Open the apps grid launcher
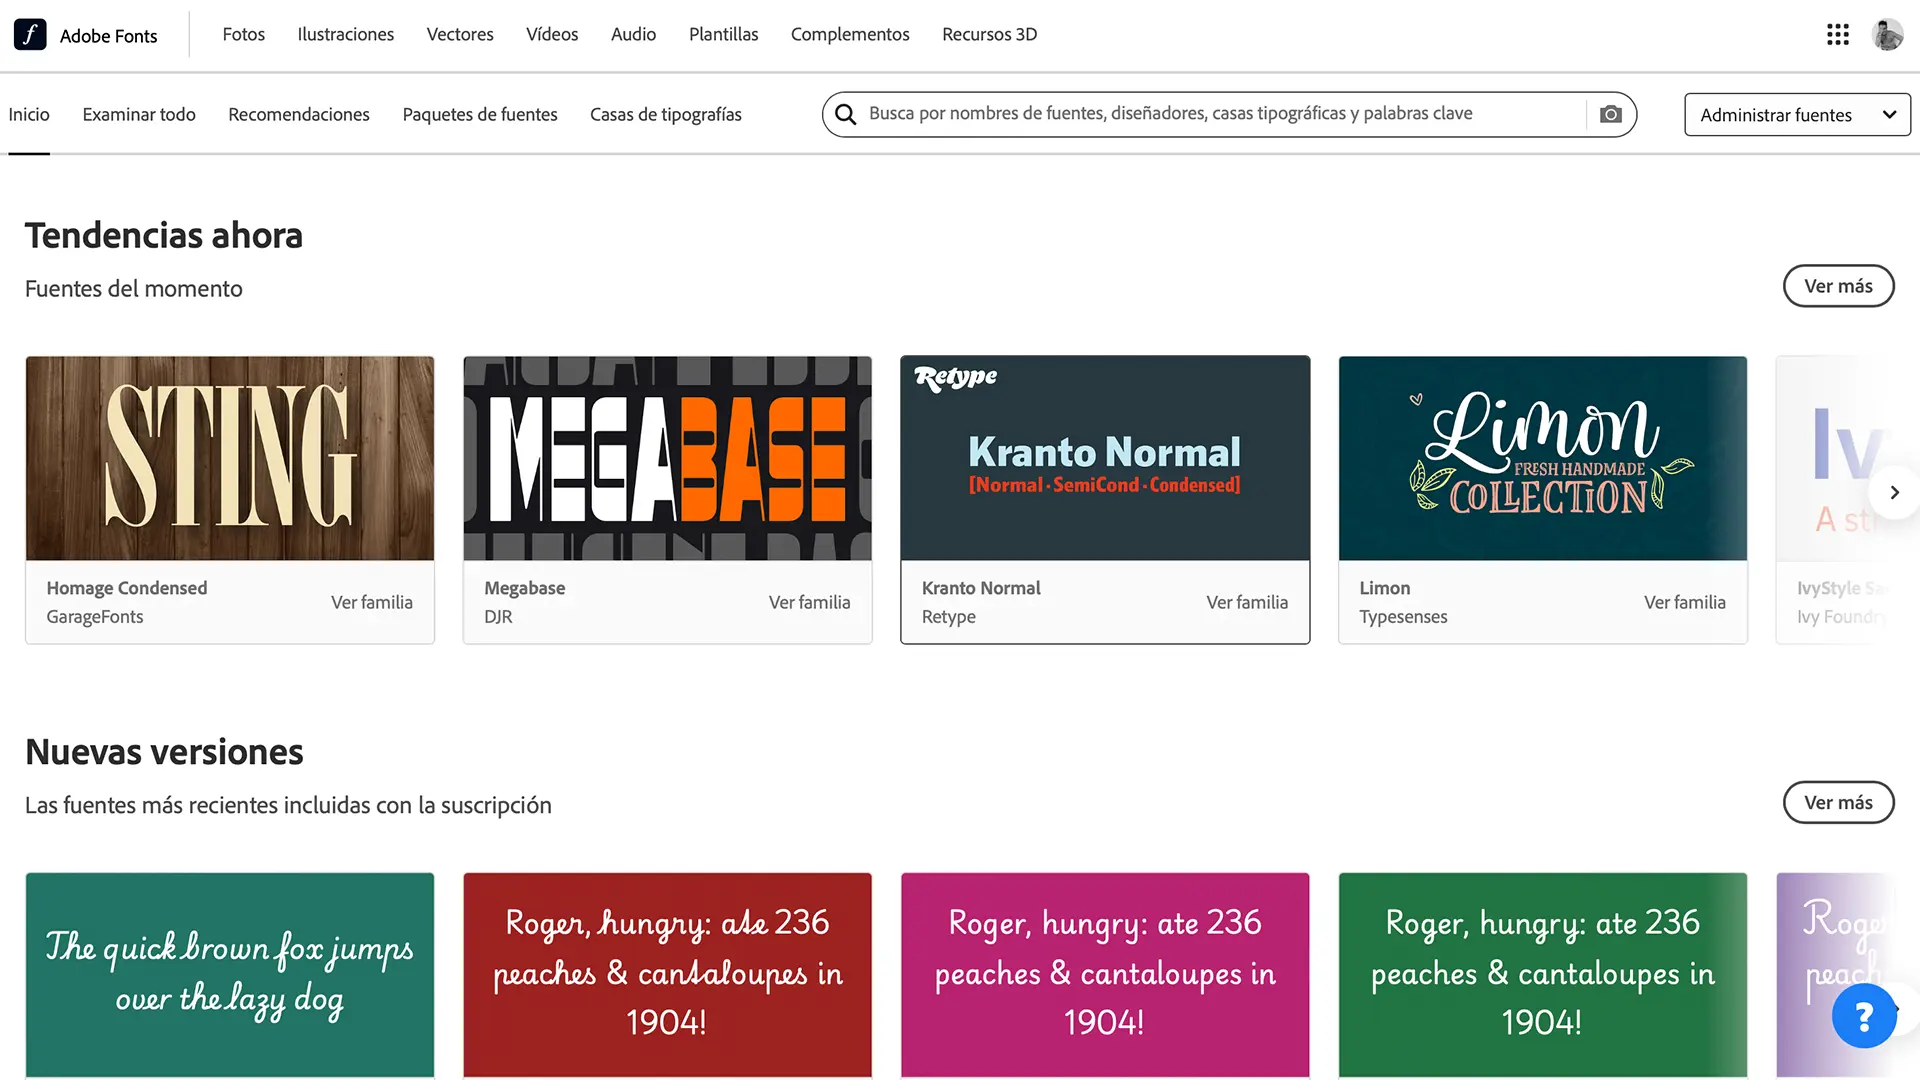1920x1080 pixels. 1837,35
